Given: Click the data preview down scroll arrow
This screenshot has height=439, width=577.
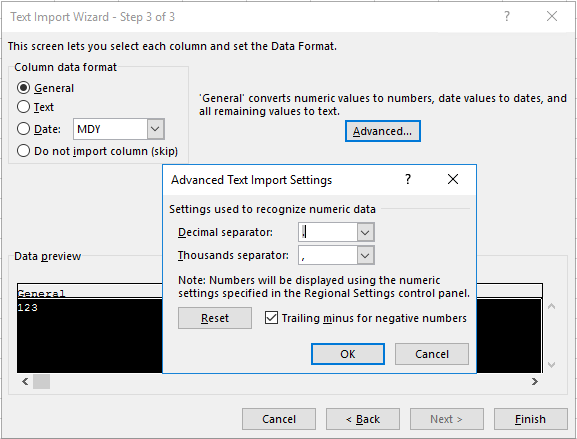Looking at the screenshot, I should pos(551,365).
